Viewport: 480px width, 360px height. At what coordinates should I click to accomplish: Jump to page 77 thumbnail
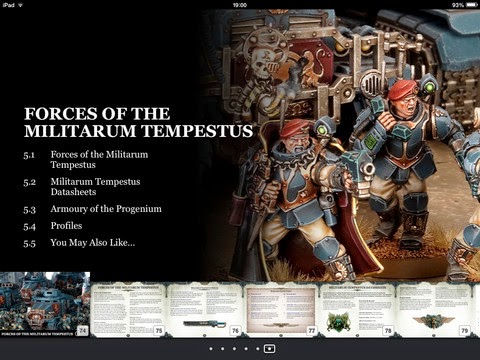[281, 310]
